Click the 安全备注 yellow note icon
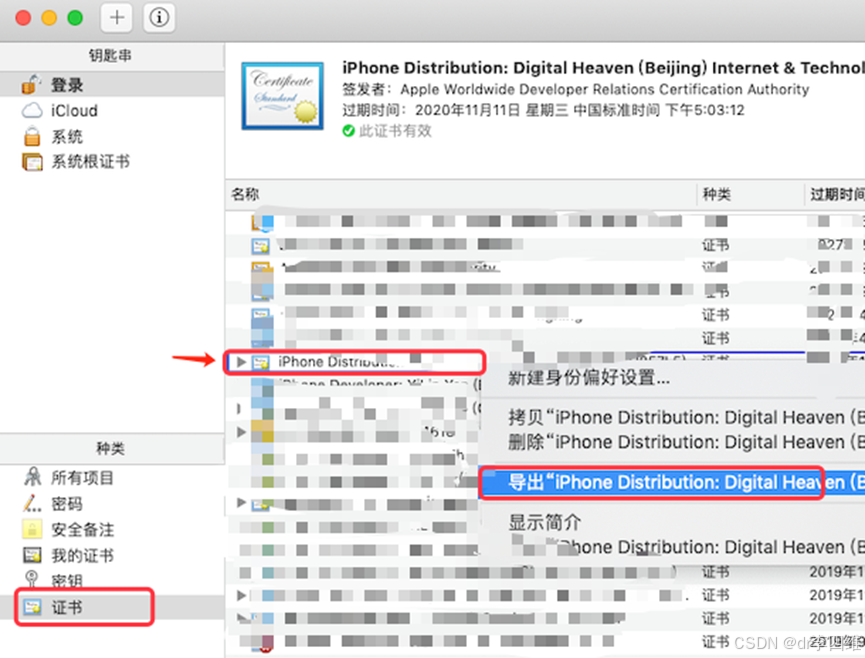The image size is (865, 658). 32,529
